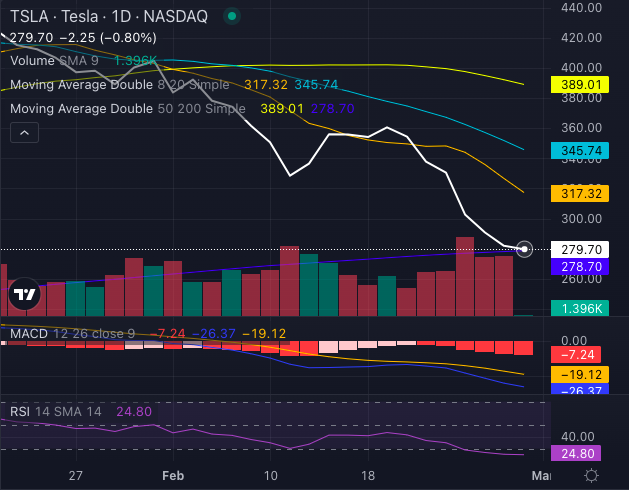Click the yellow 389.01 price label
This screenshot has height=490, width=629.
[x=579, y=86]
